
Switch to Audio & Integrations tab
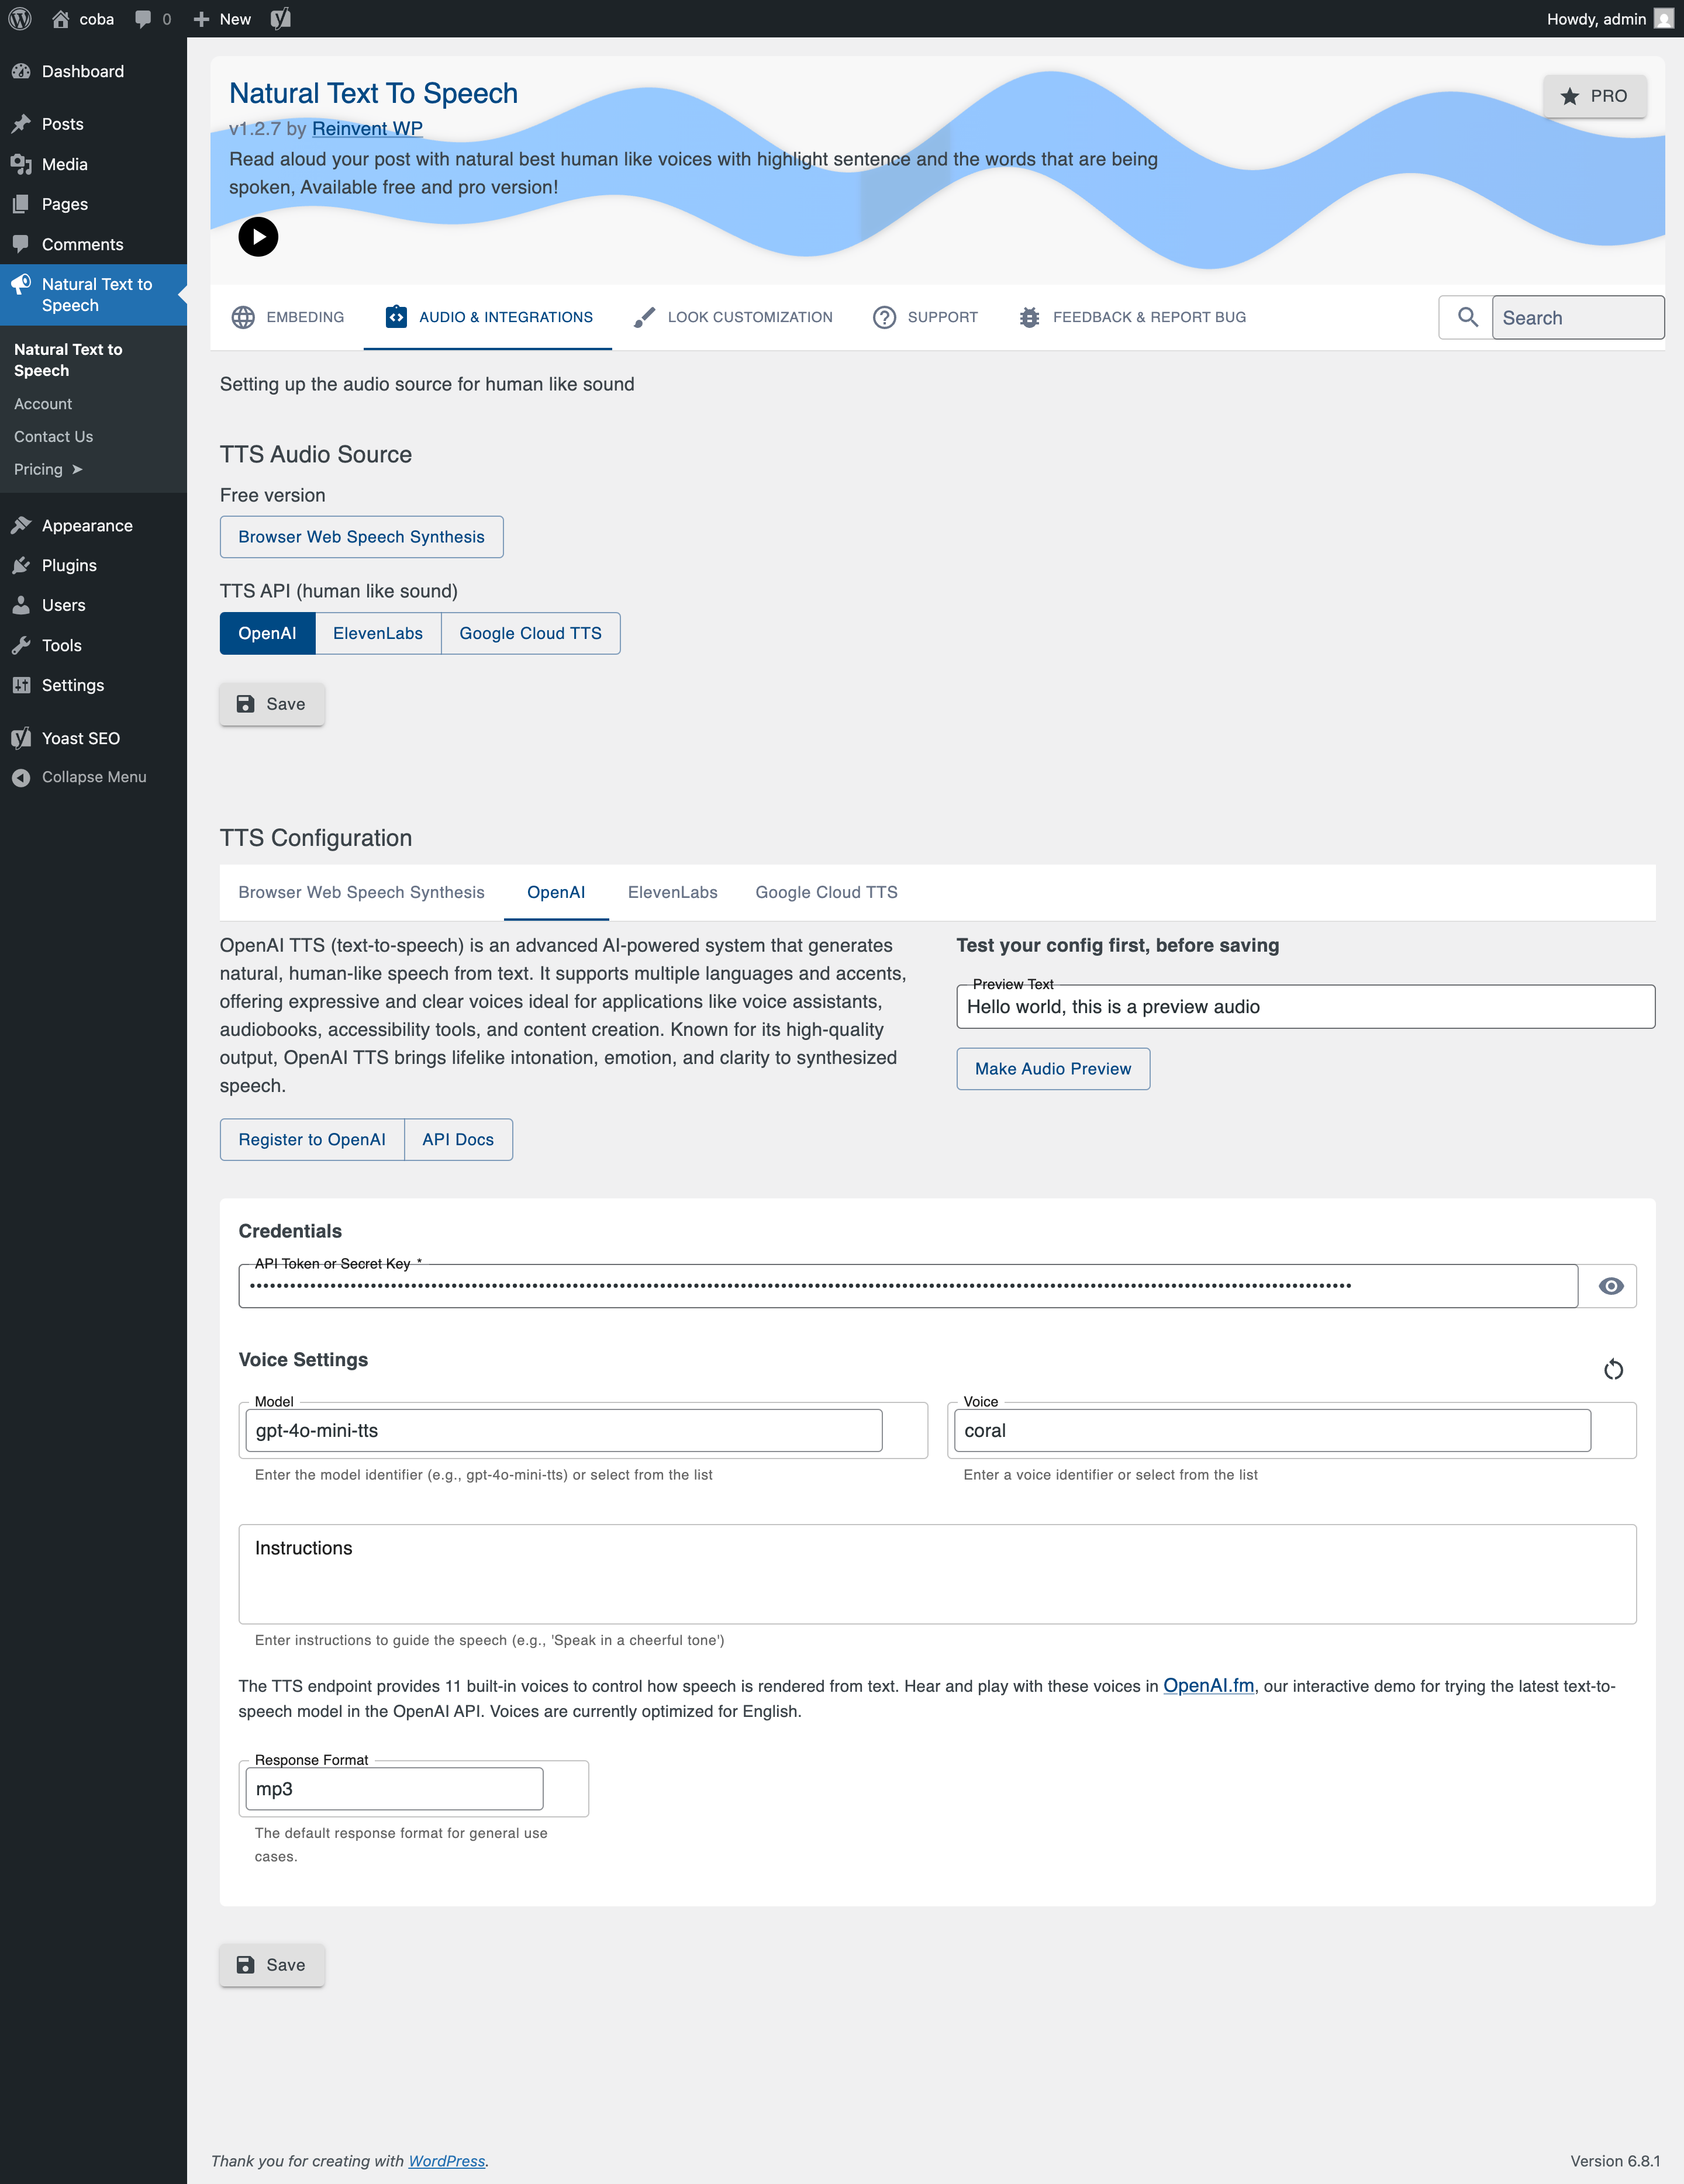coord(488,317)
